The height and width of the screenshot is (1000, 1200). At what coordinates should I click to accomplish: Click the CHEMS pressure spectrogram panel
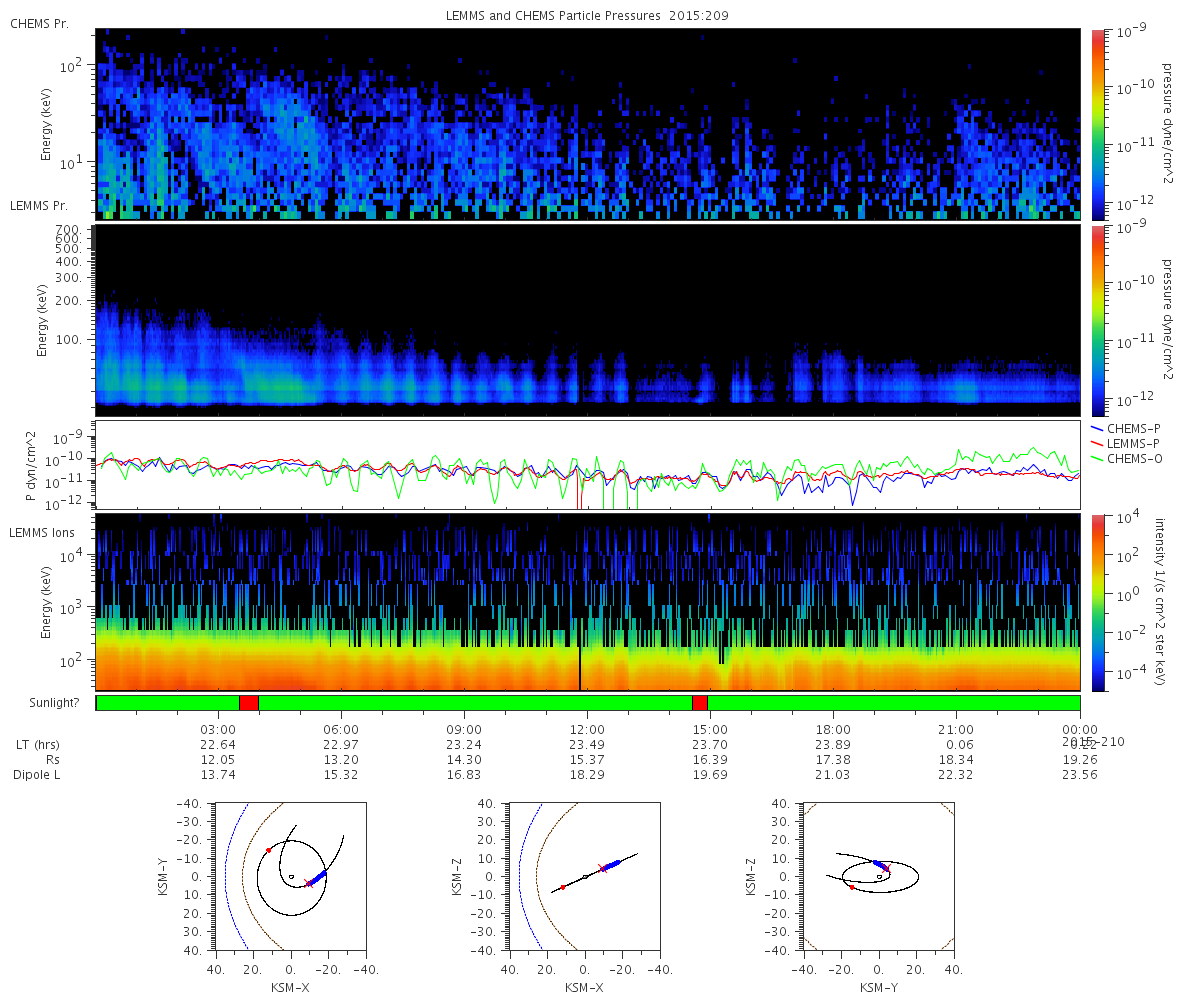point(588,125)
